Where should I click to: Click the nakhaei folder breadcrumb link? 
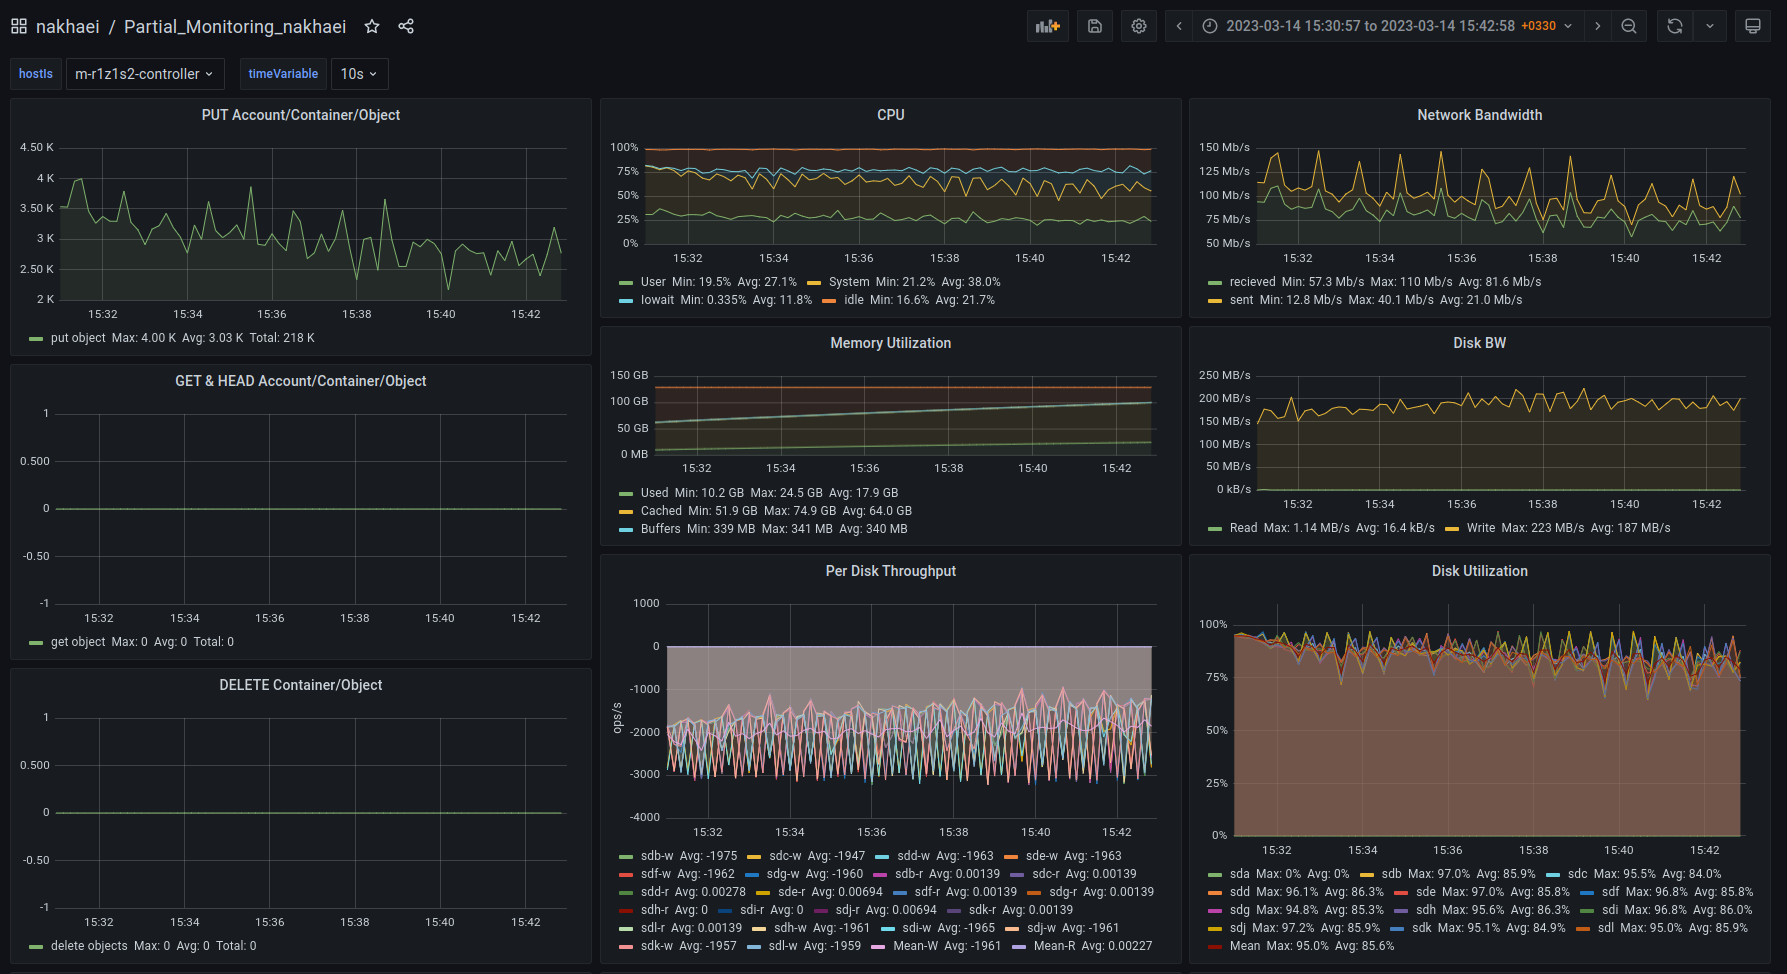pos(67,26)
